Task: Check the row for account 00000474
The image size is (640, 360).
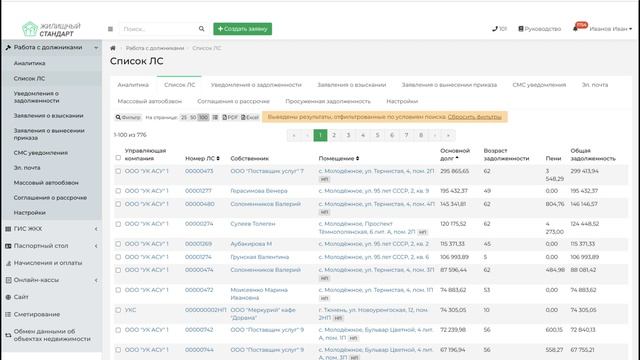Action: point(118,270)
